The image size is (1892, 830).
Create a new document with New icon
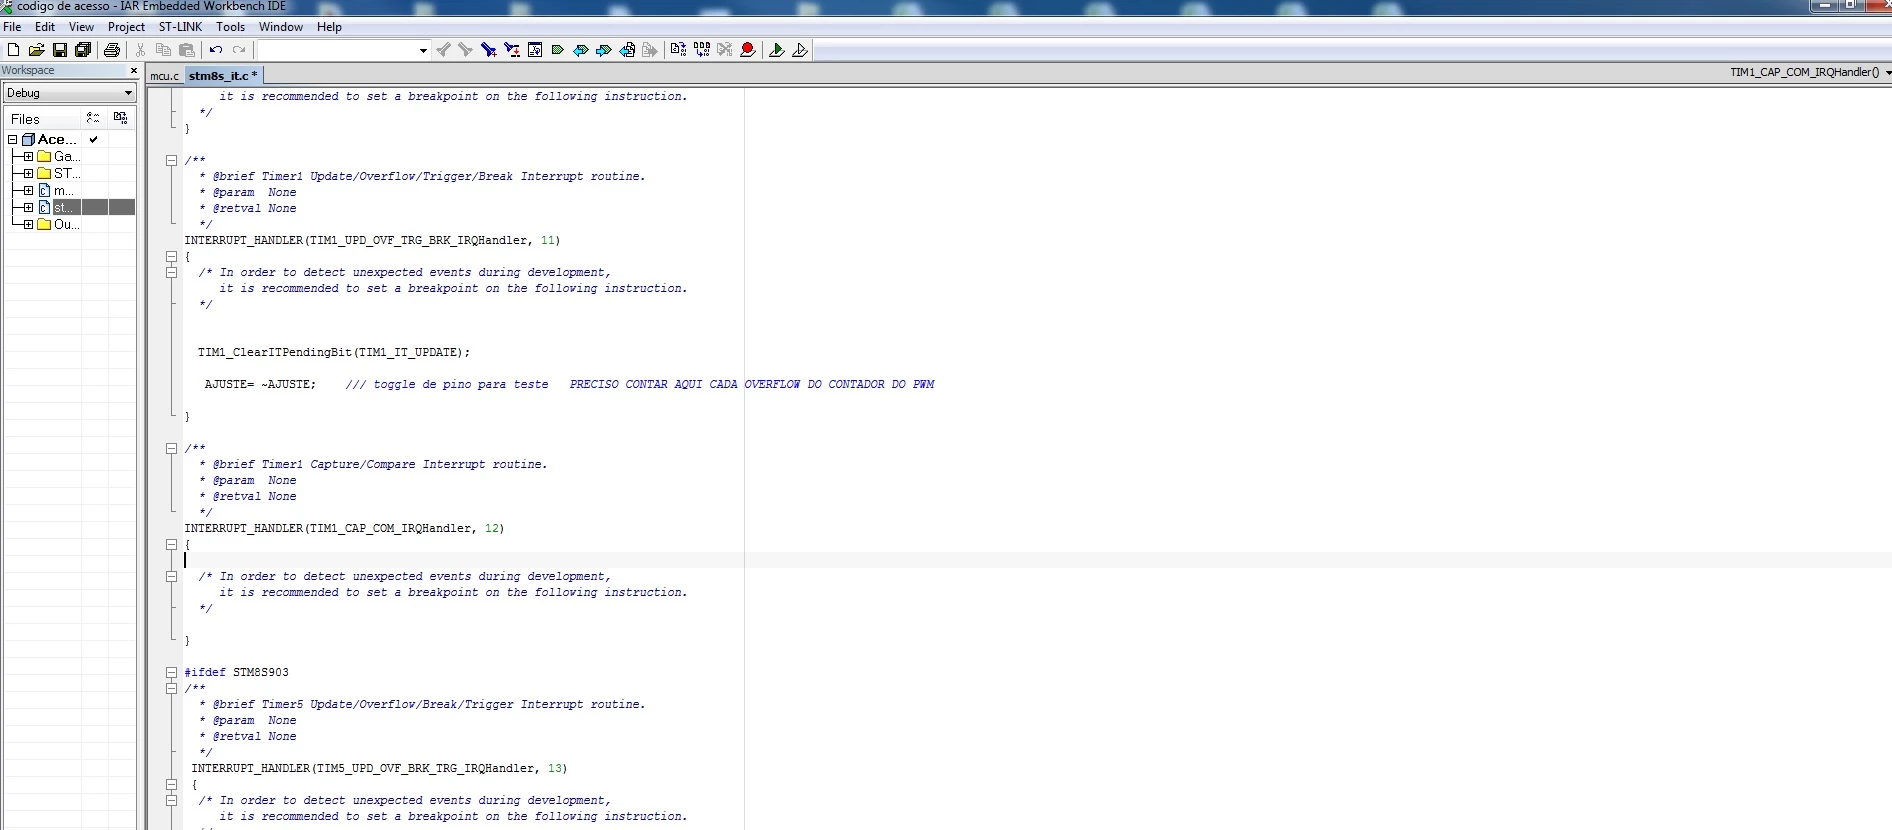pyautogui.click(x=13, y=50)
